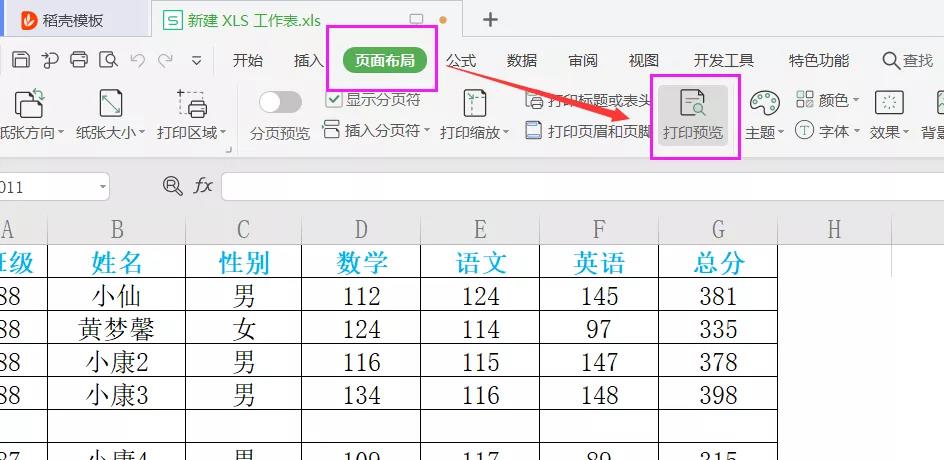Switch to 稻壳模板 tab
Screen dimensions: 944x460
[x=63, y=20]
